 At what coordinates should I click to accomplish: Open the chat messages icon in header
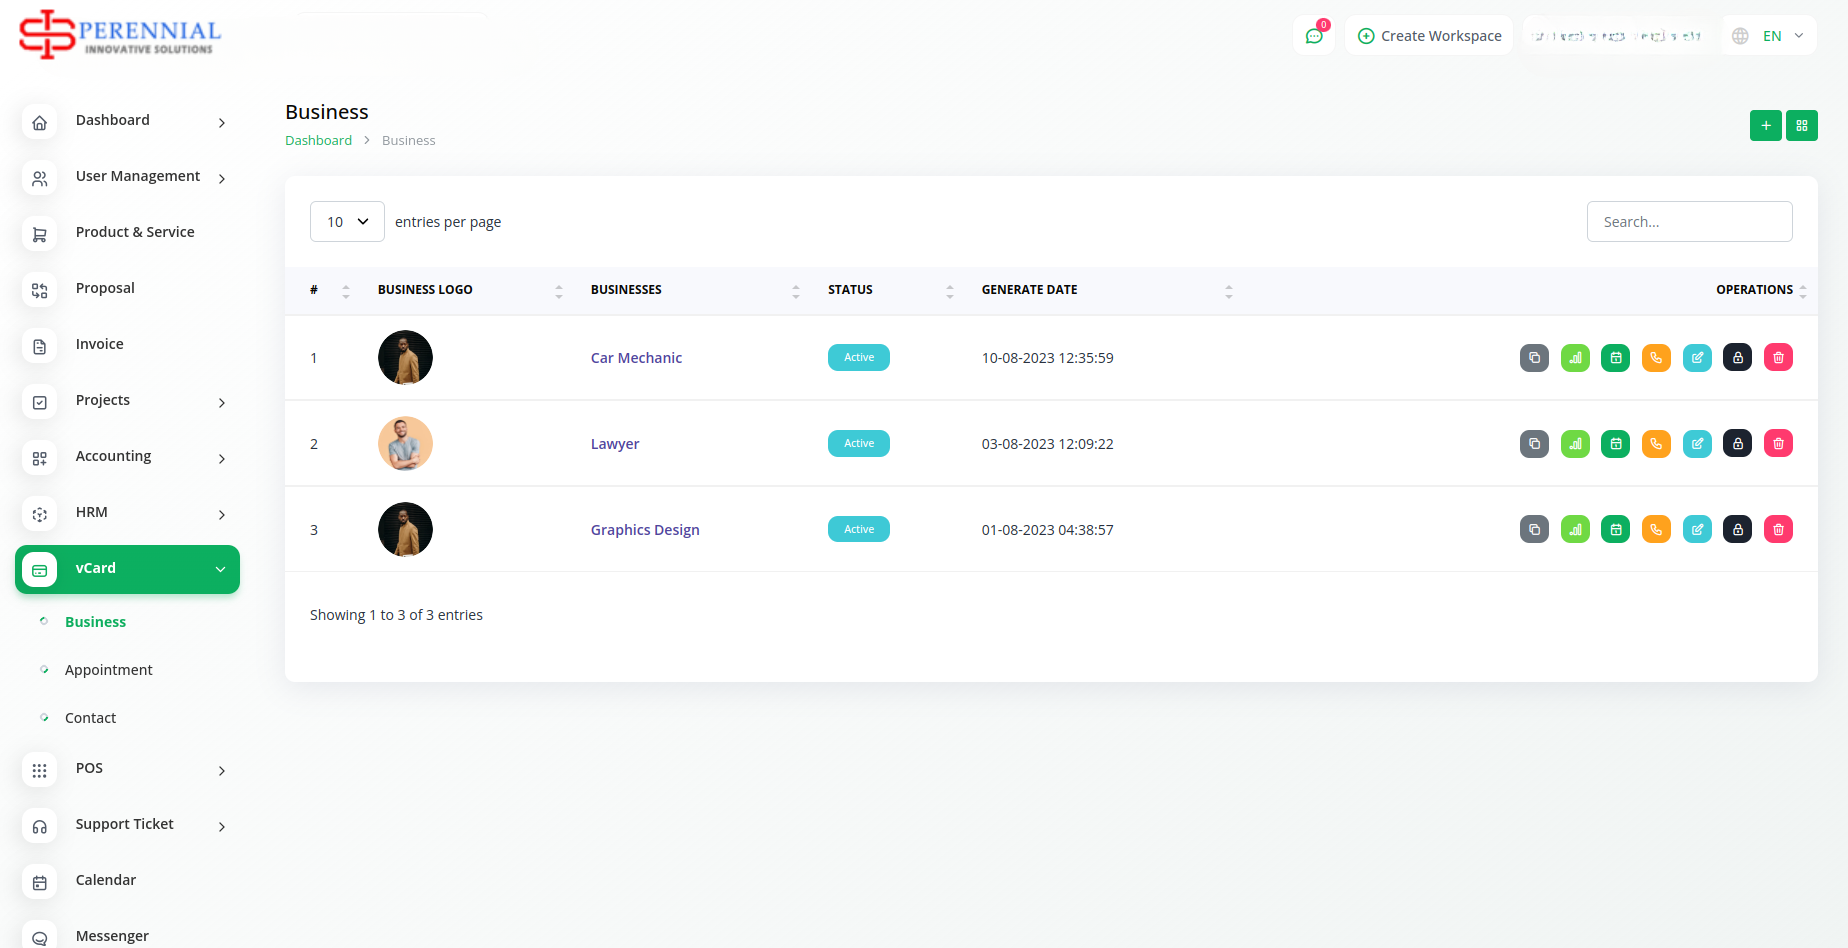pyautogui.click(x=1314, y=36)
